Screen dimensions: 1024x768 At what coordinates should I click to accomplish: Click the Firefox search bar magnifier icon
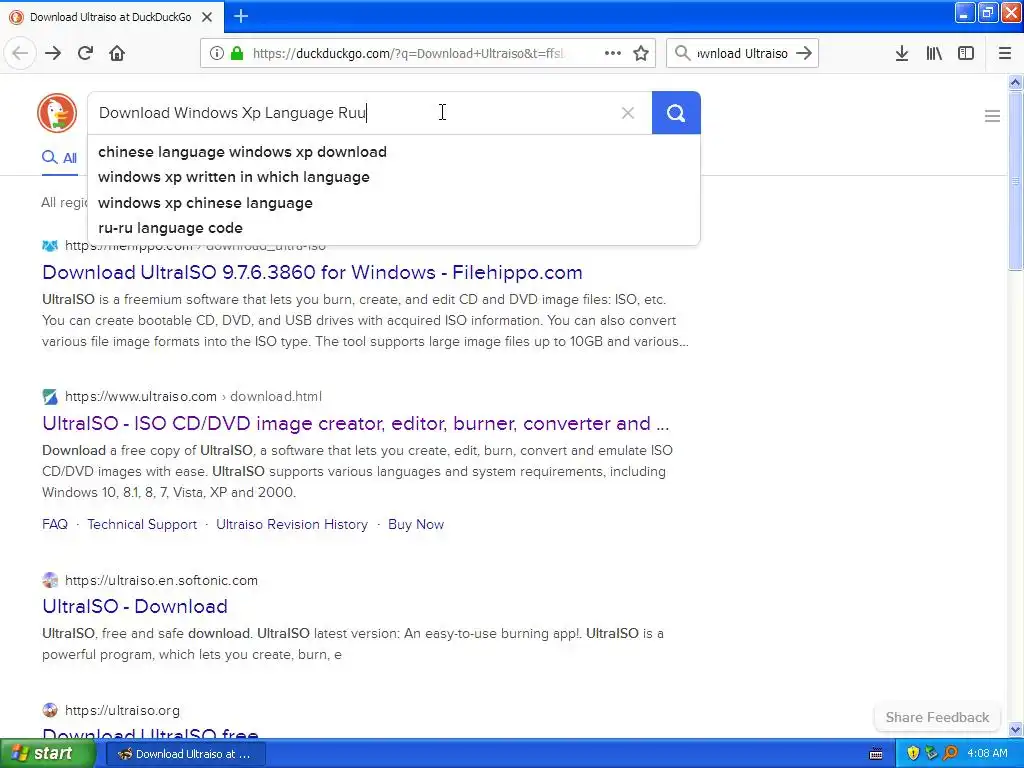tap(682, 53)
